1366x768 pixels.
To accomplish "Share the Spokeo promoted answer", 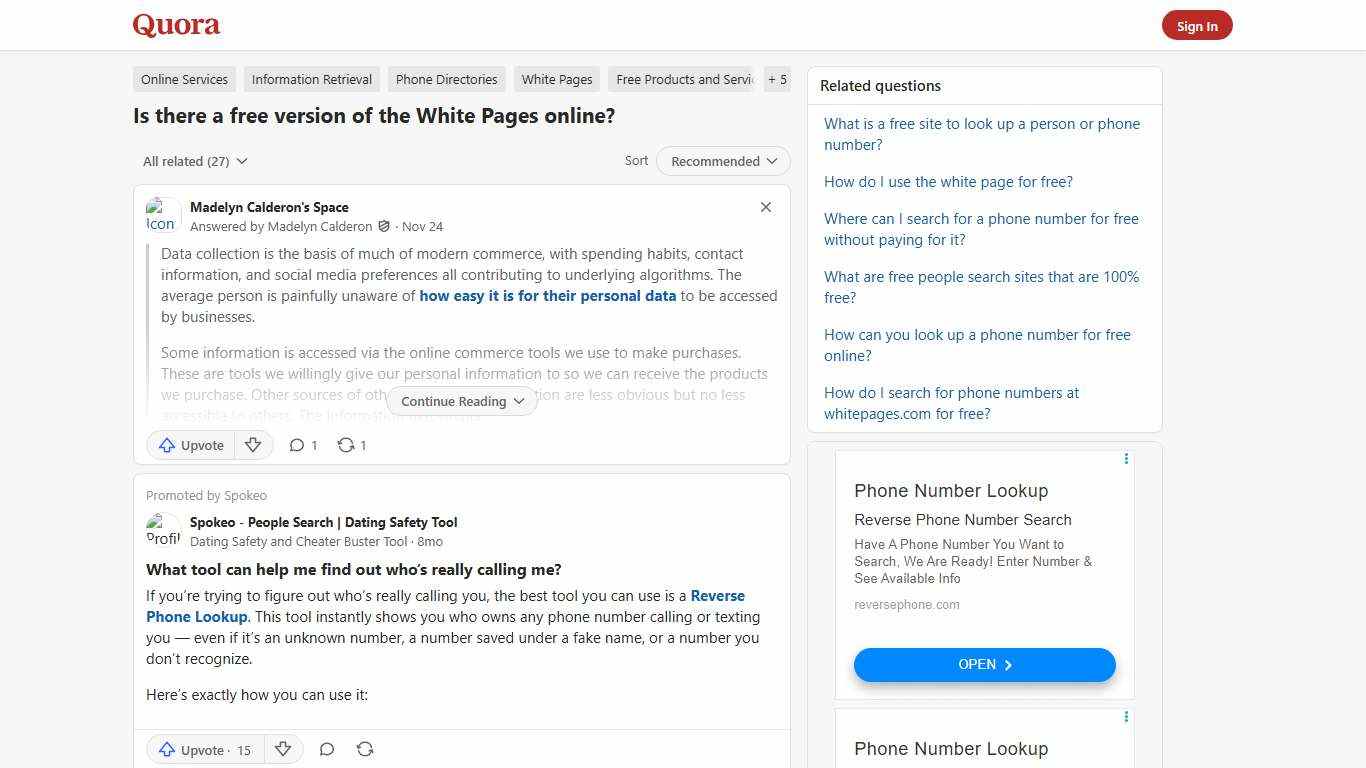I will tap(365, 749).
